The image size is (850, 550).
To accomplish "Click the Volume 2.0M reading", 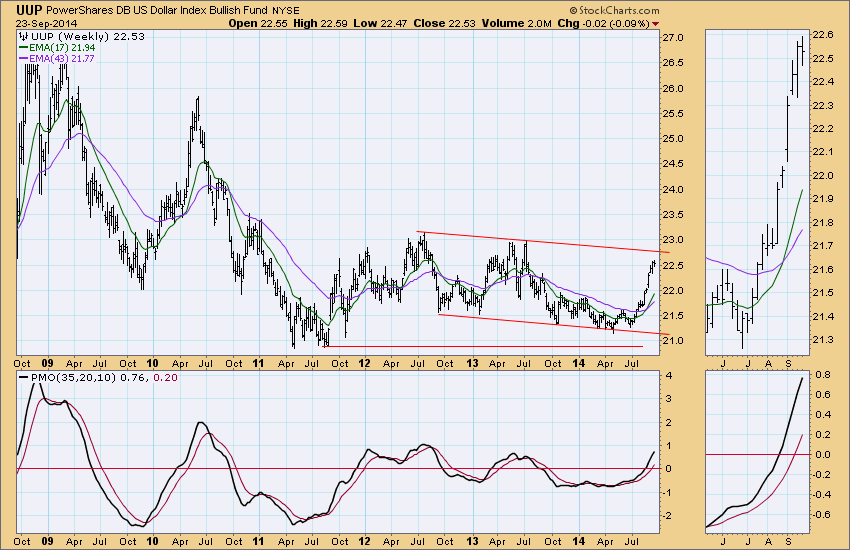I will click(516, 23).
